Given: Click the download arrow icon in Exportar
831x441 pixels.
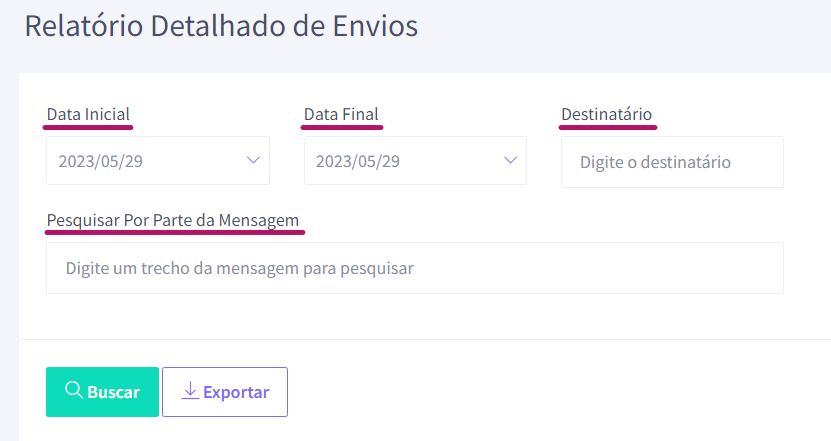Looking at the screenshot, I should click(190, 390).
